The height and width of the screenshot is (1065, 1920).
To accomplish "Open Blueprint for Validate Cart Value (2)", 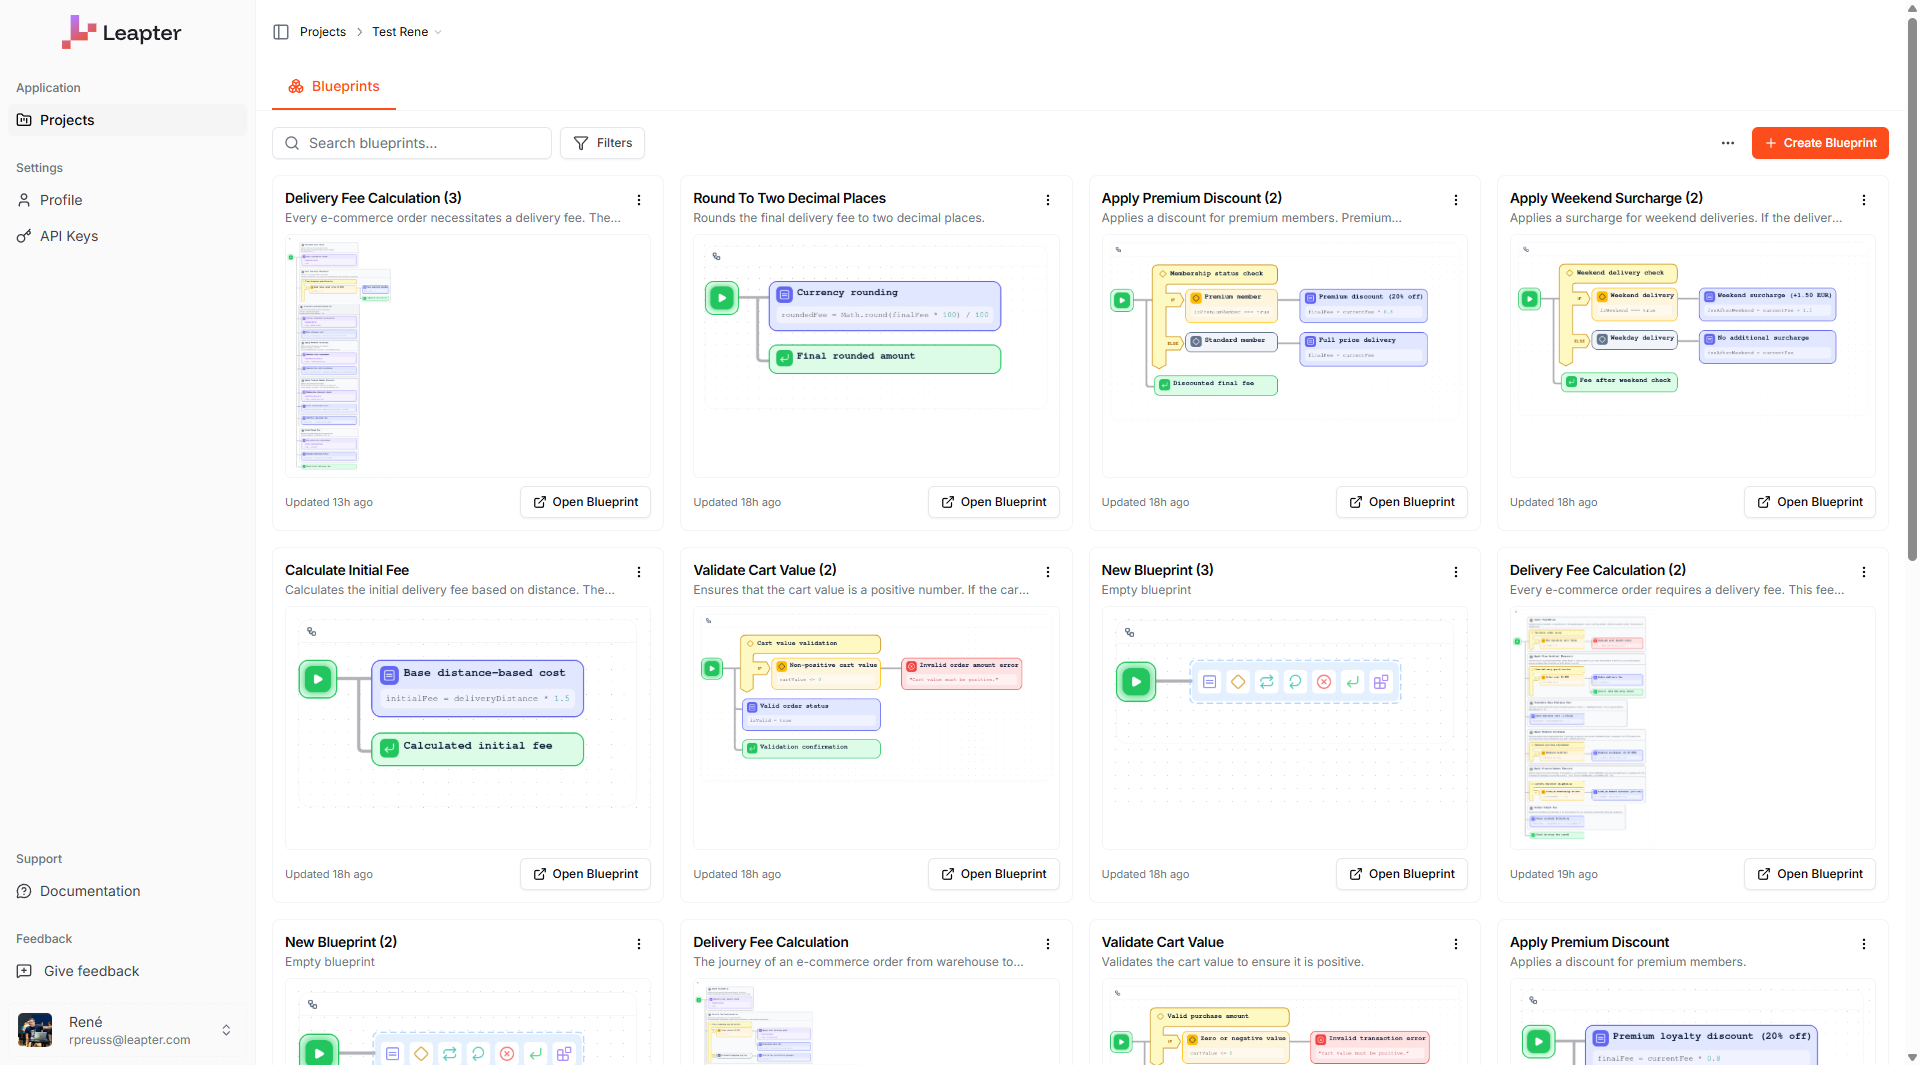I will coord(993,874).
